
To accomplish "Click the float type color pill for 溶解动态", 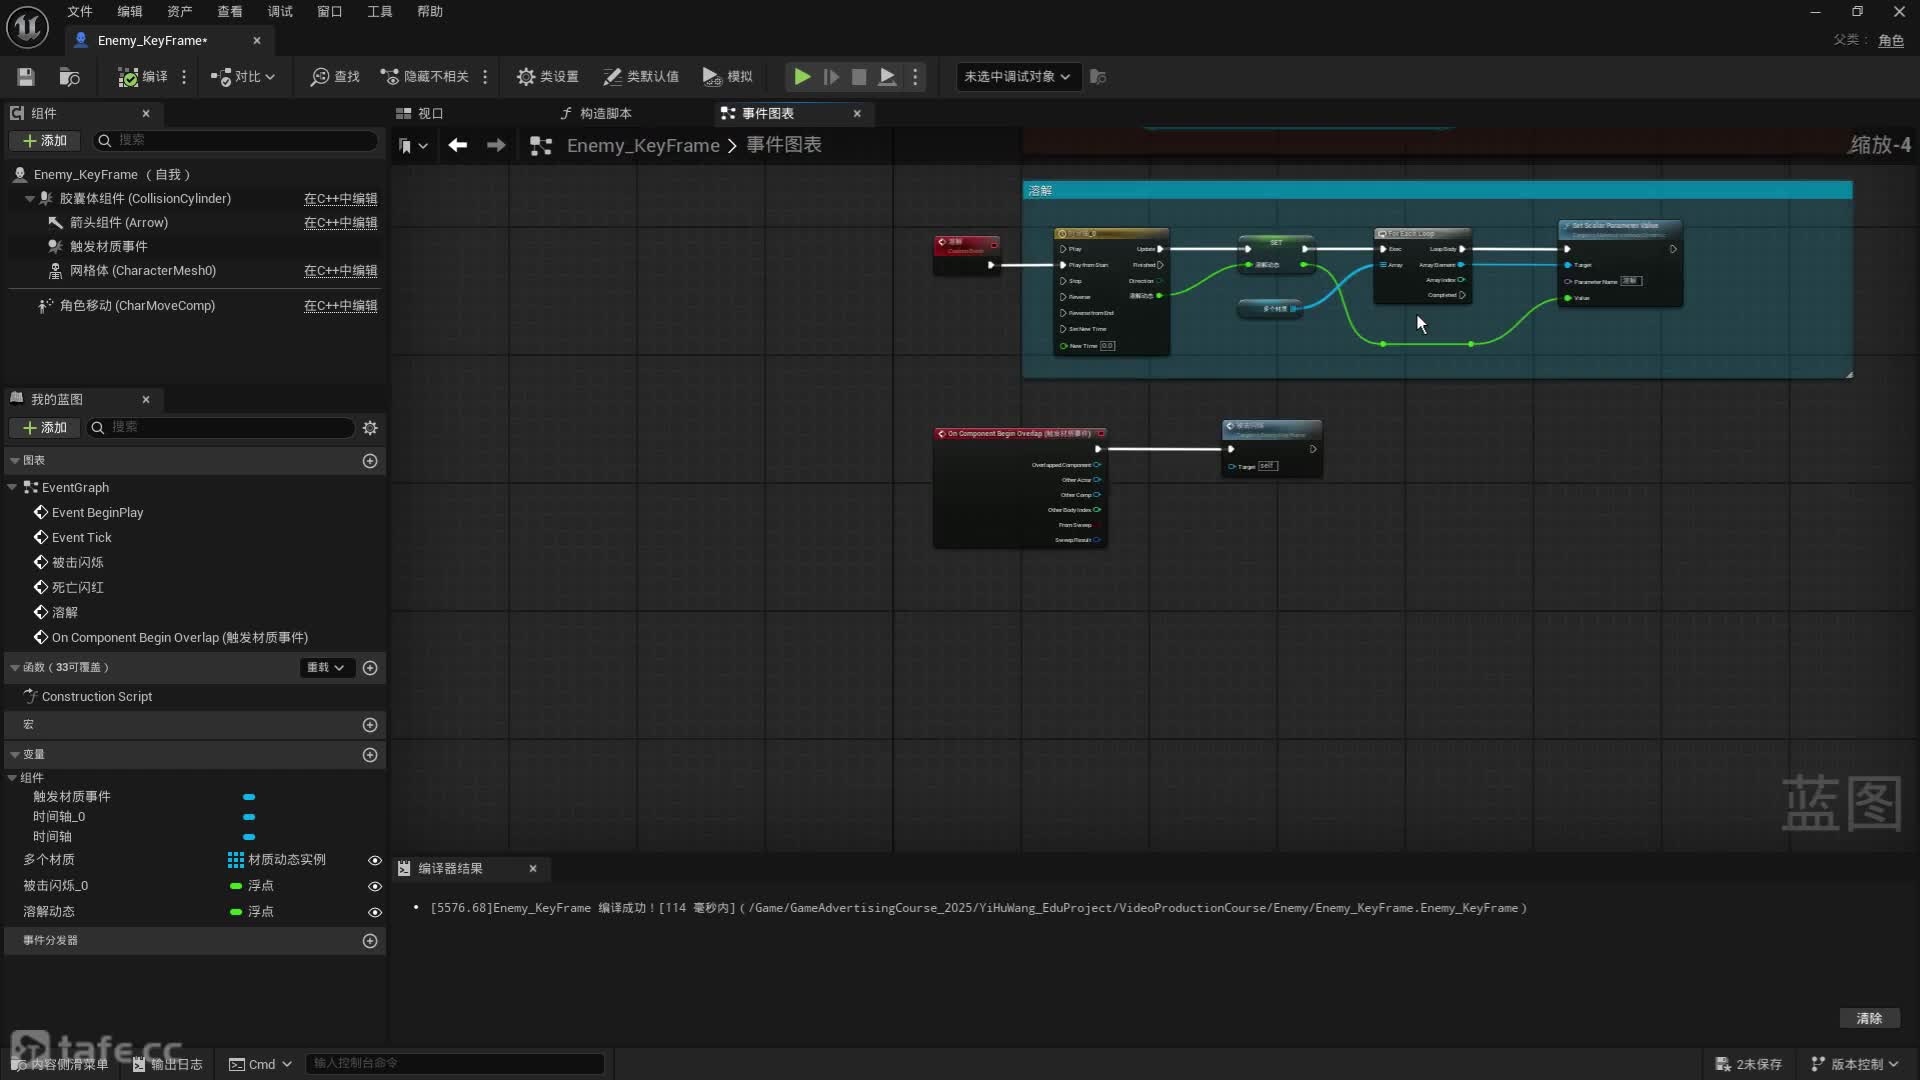I will (236, 912).
